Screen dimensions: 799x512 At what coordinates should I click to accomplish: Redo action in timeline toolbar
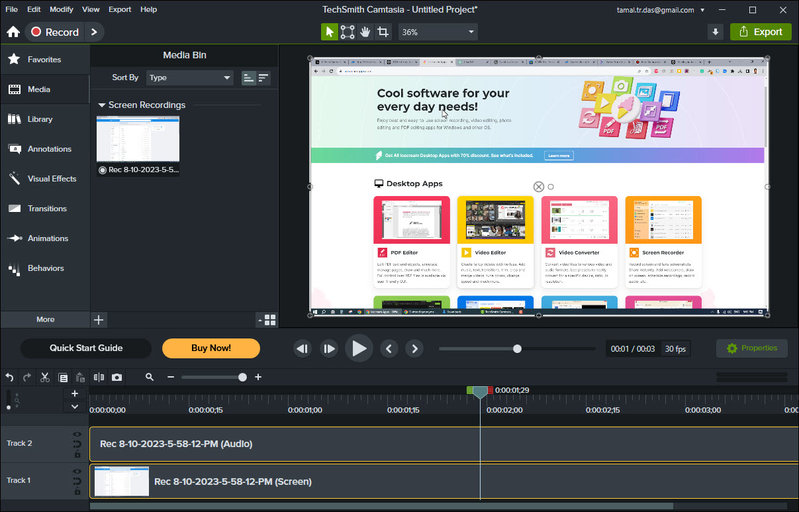(27, 378)
